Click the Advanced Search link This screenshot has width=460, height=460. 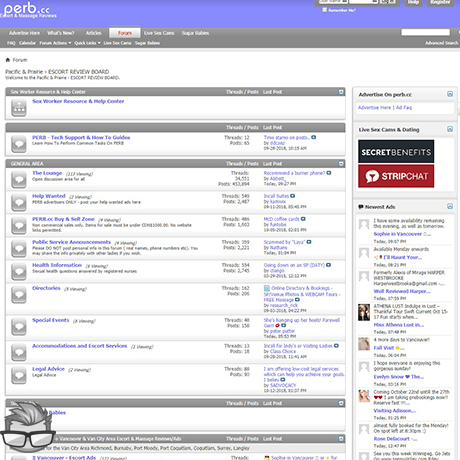pyautogui.click(x=441, y=43)
